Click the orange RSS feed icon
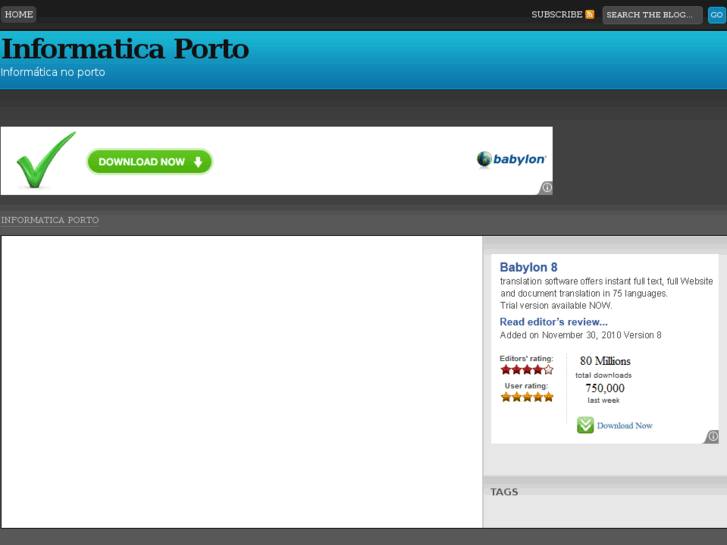This screenshot has height=545, width=727. 589,14
